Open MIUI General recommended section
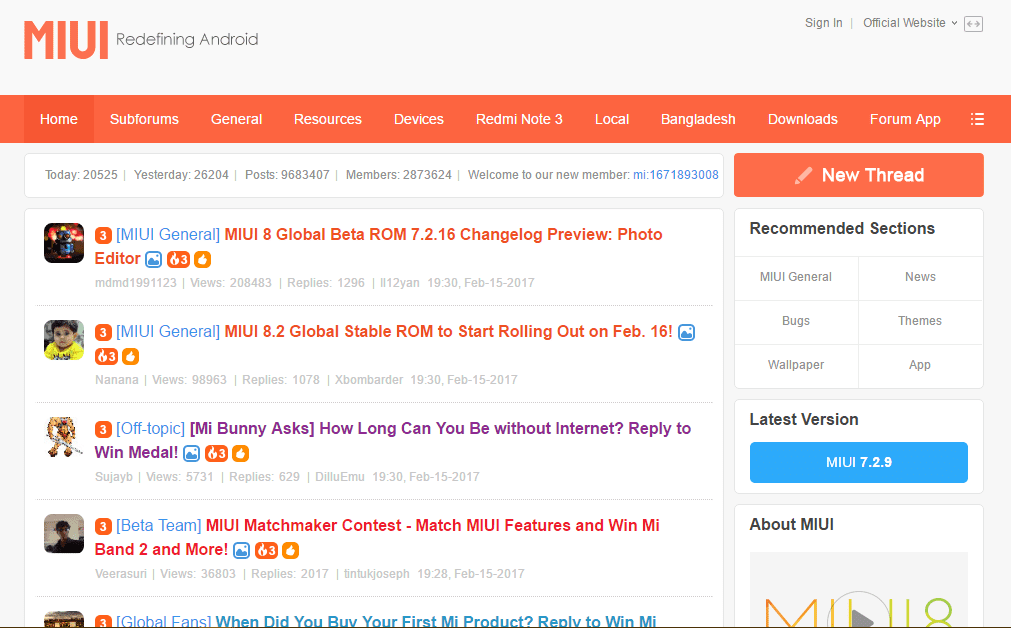The width and height of the screenshot is (1011, 628). (796, 277)
